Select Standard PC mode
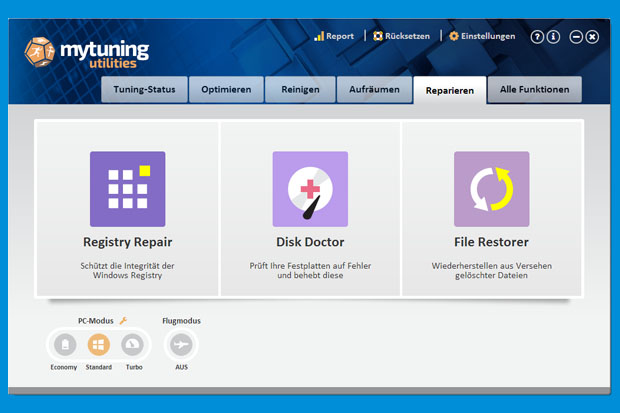Viewport: 620px width, 413px height. click(98, 344)
